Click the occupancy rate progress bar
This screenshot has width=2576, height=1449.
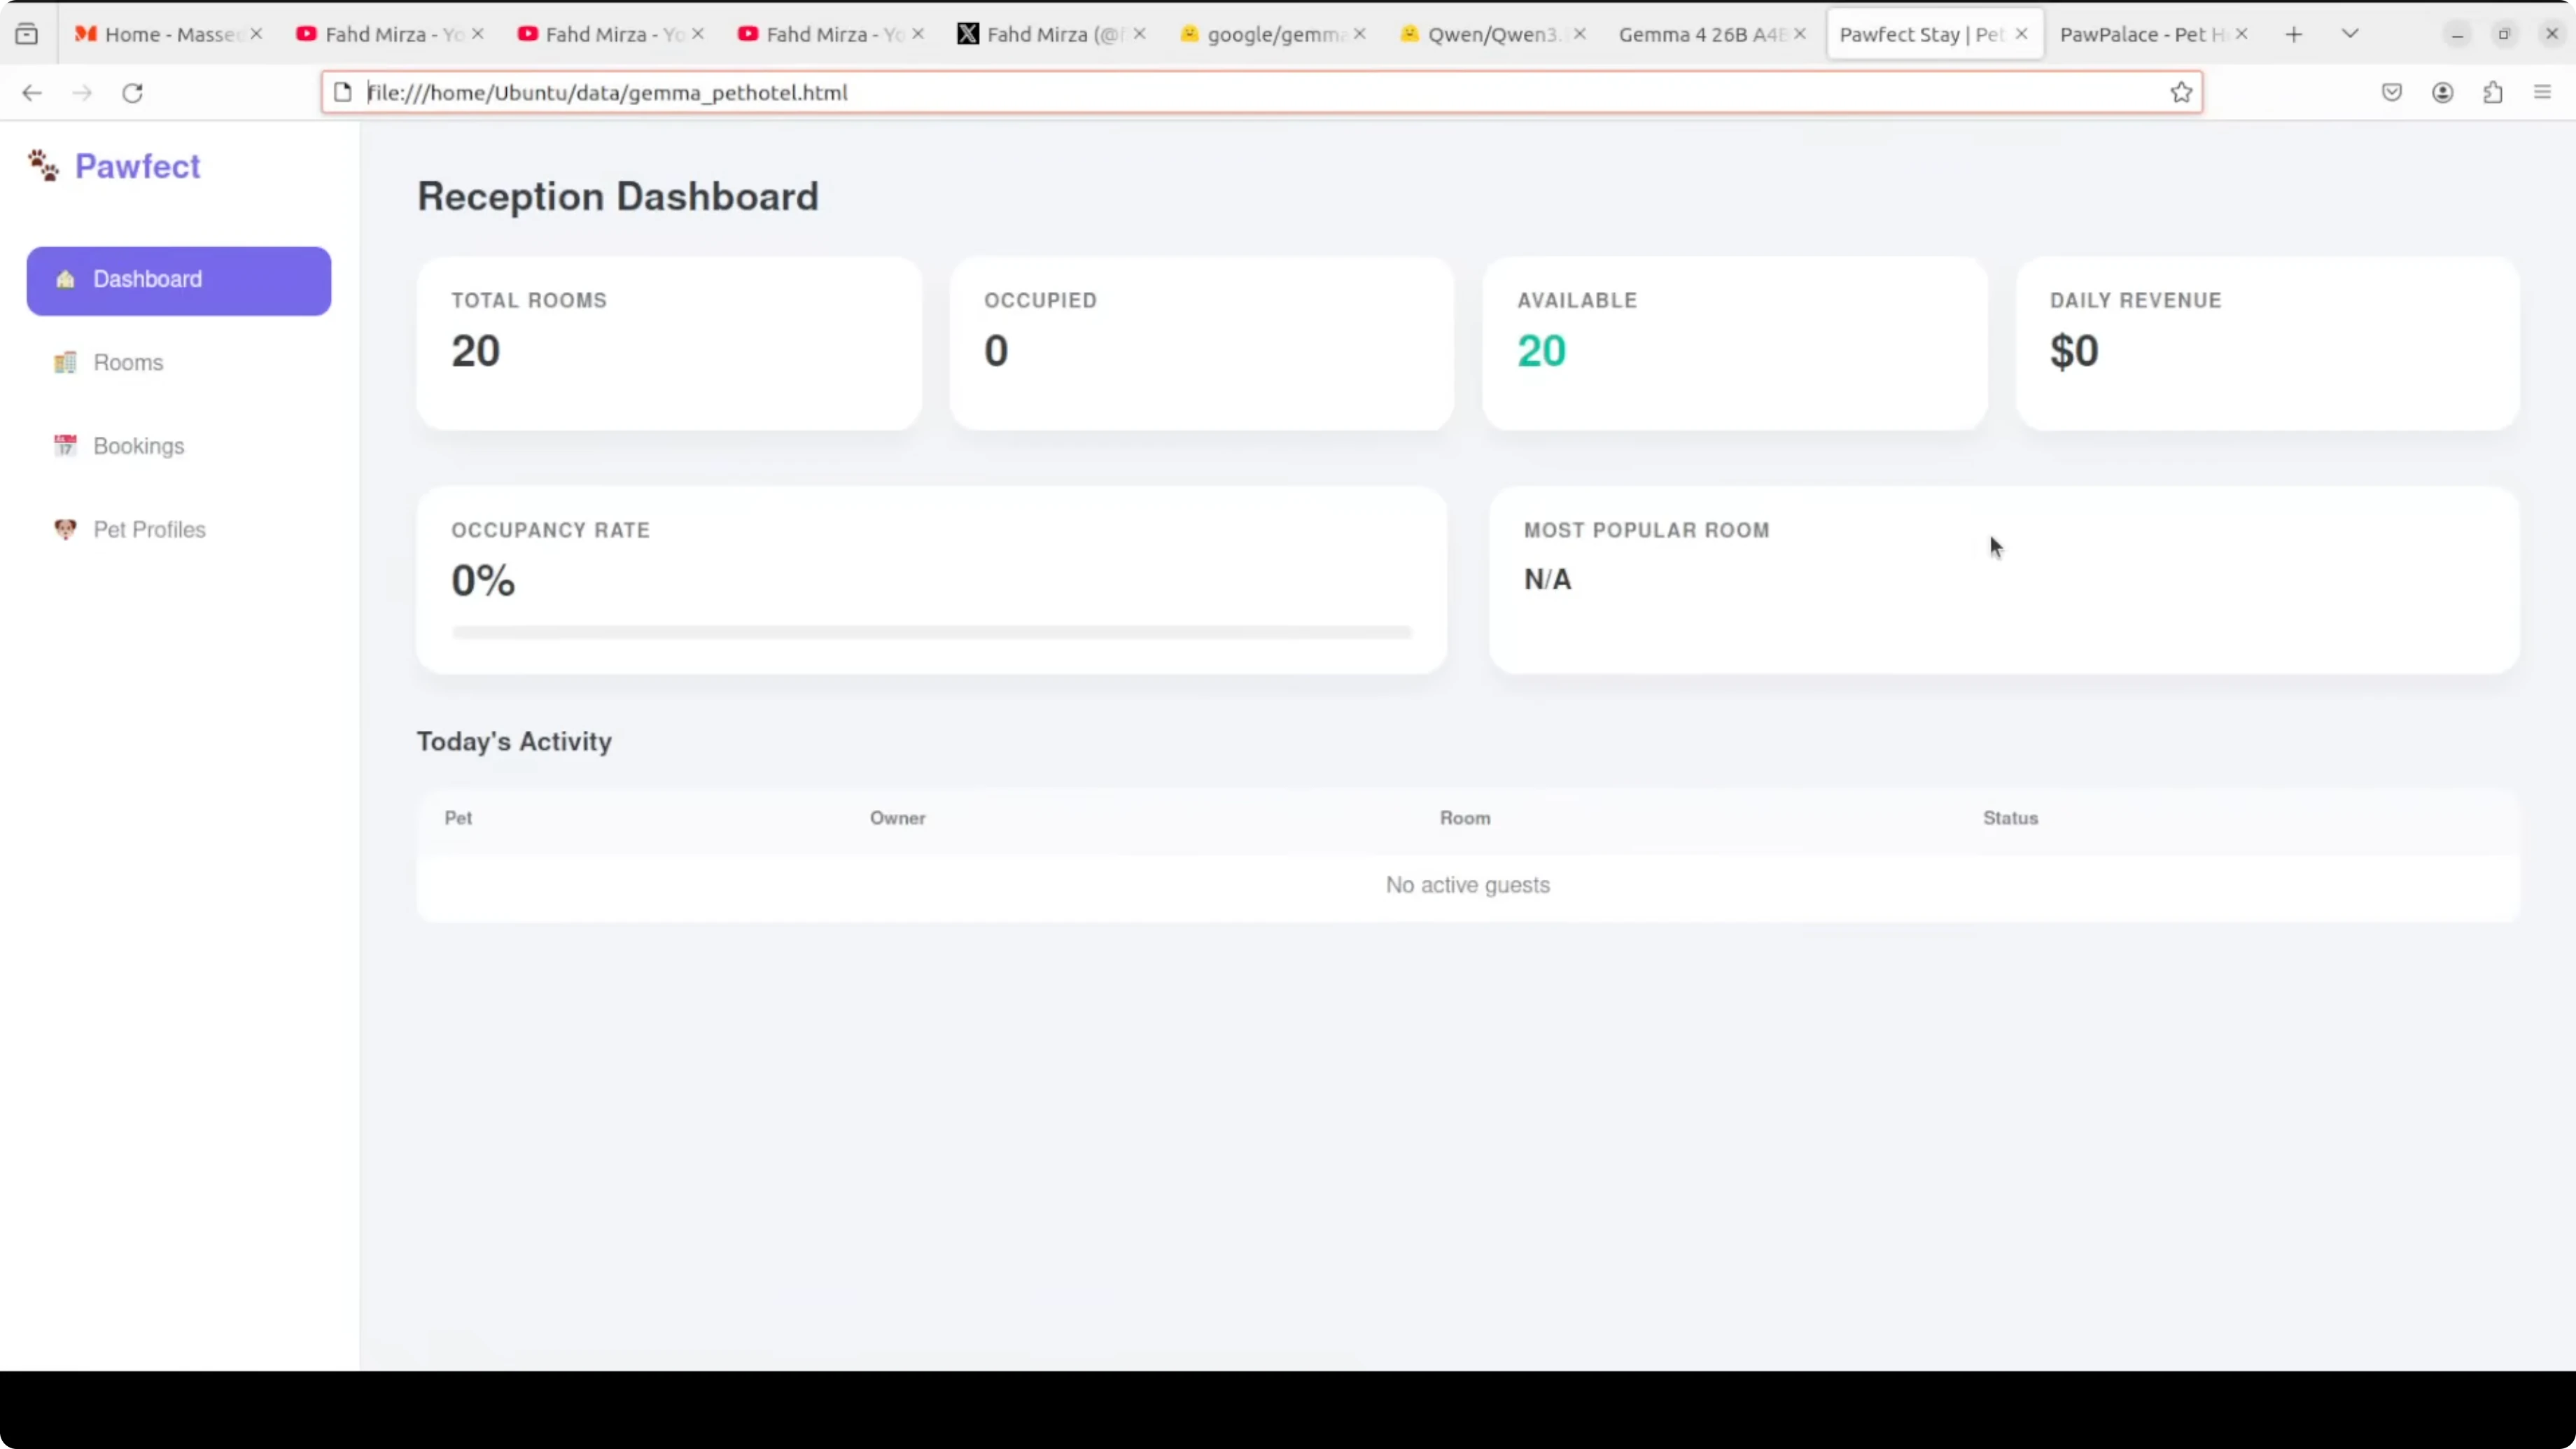(x=930, y=632)
